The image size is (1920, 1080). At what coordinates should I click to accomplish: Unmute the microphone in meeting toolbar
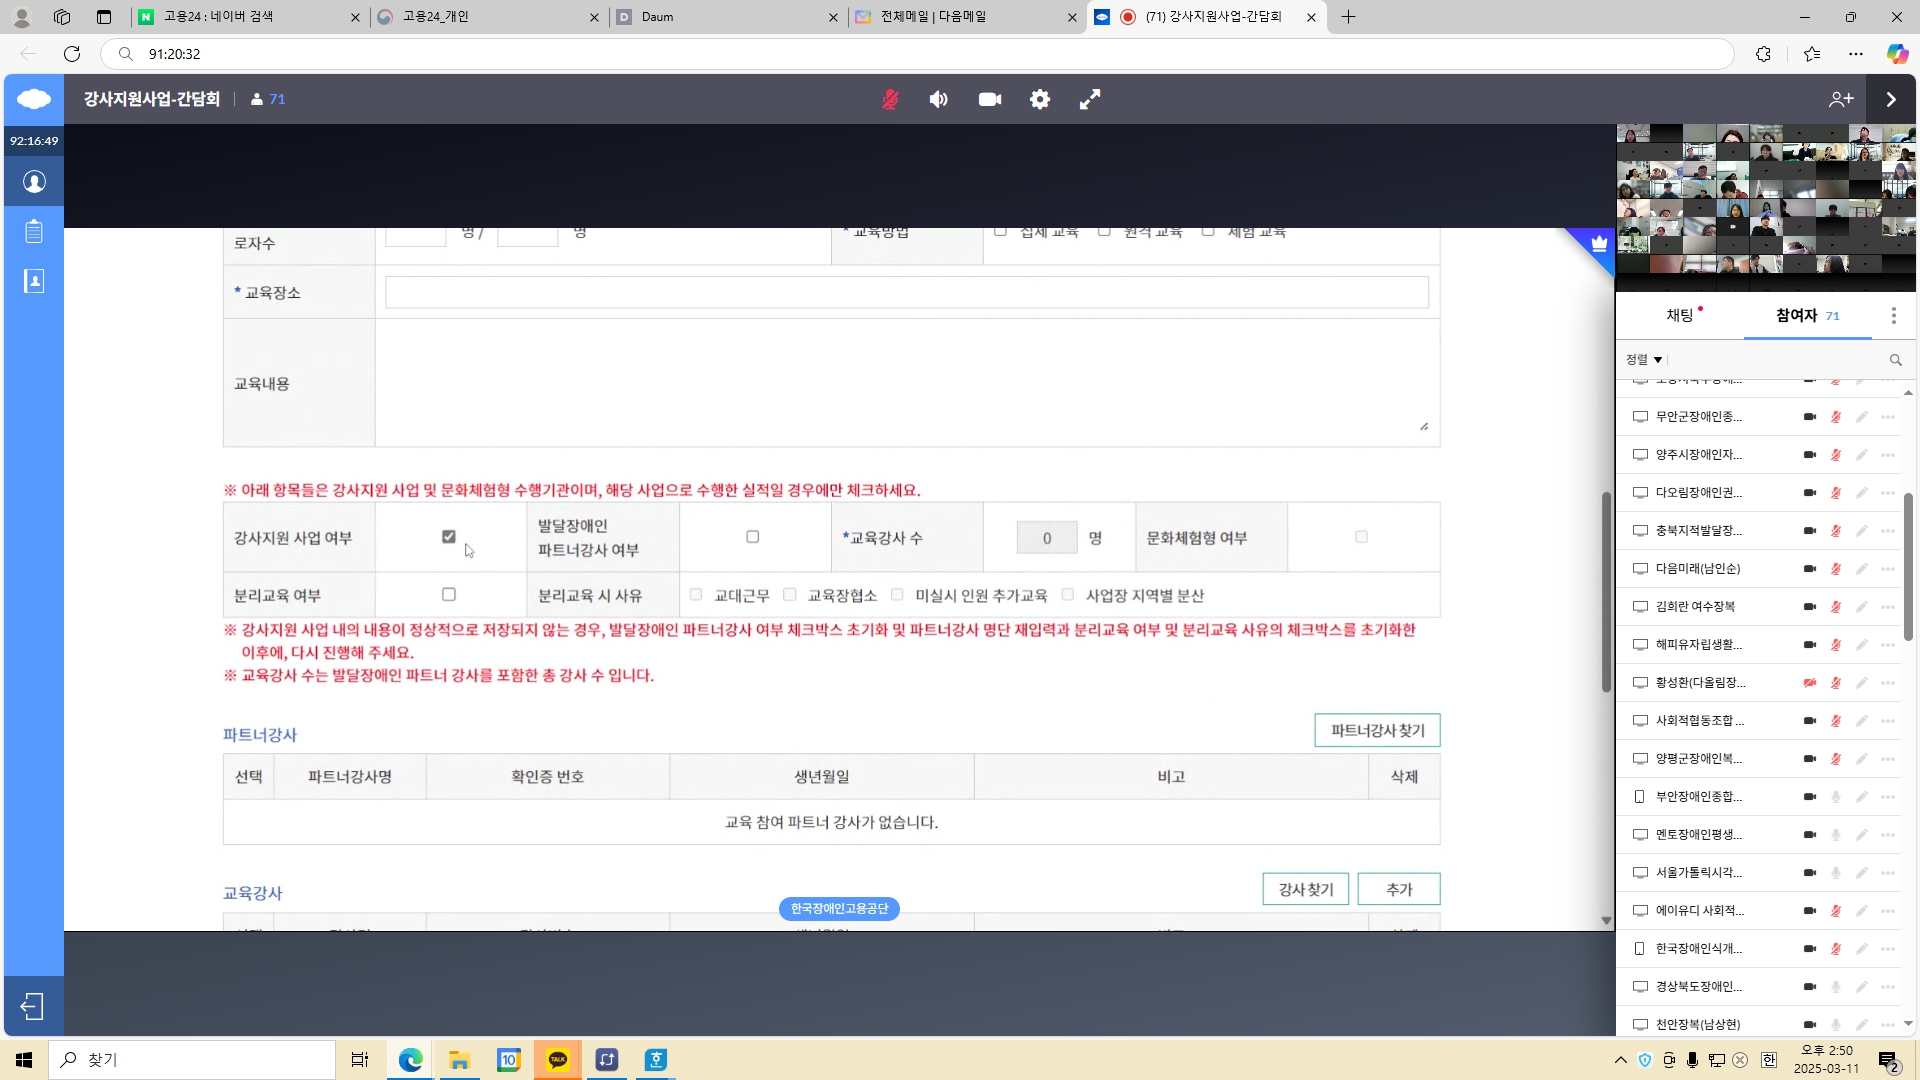point(889,99)
